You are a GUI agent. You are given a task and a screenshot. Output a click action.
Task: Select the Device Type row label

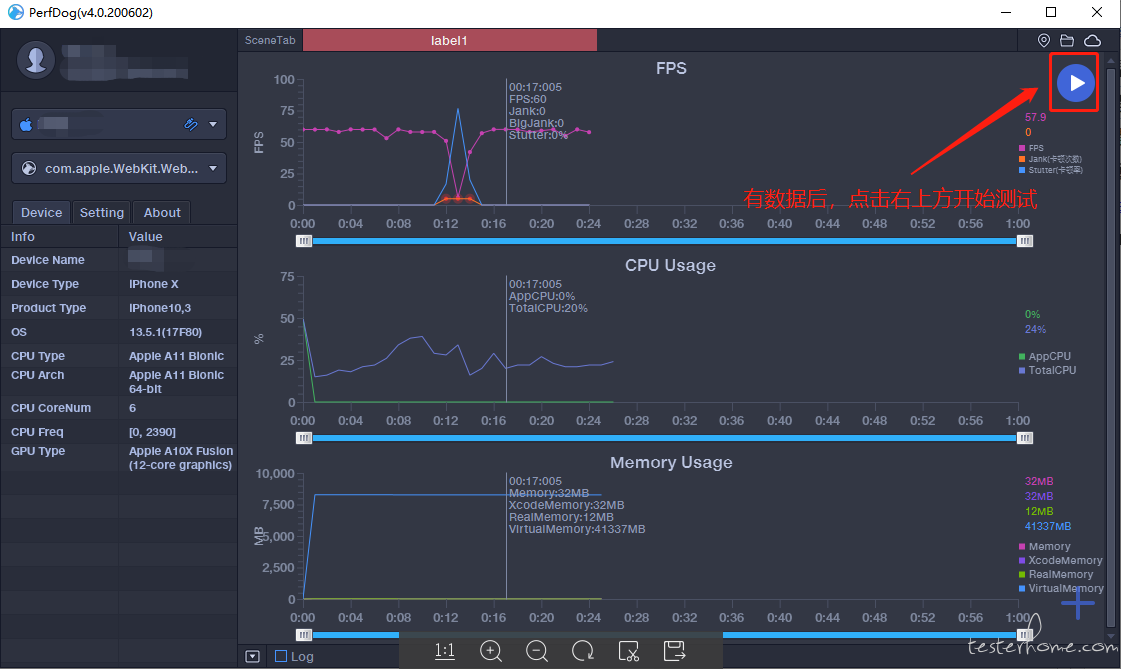[45, 284]
